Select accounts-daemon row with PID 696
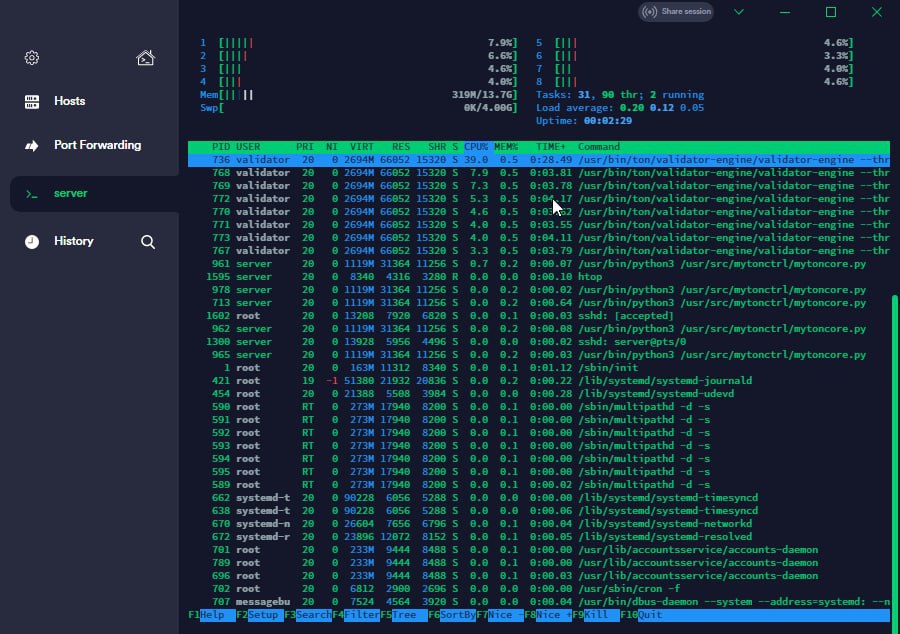Viewport: 900px width, 634px height. tap(539, 576)
